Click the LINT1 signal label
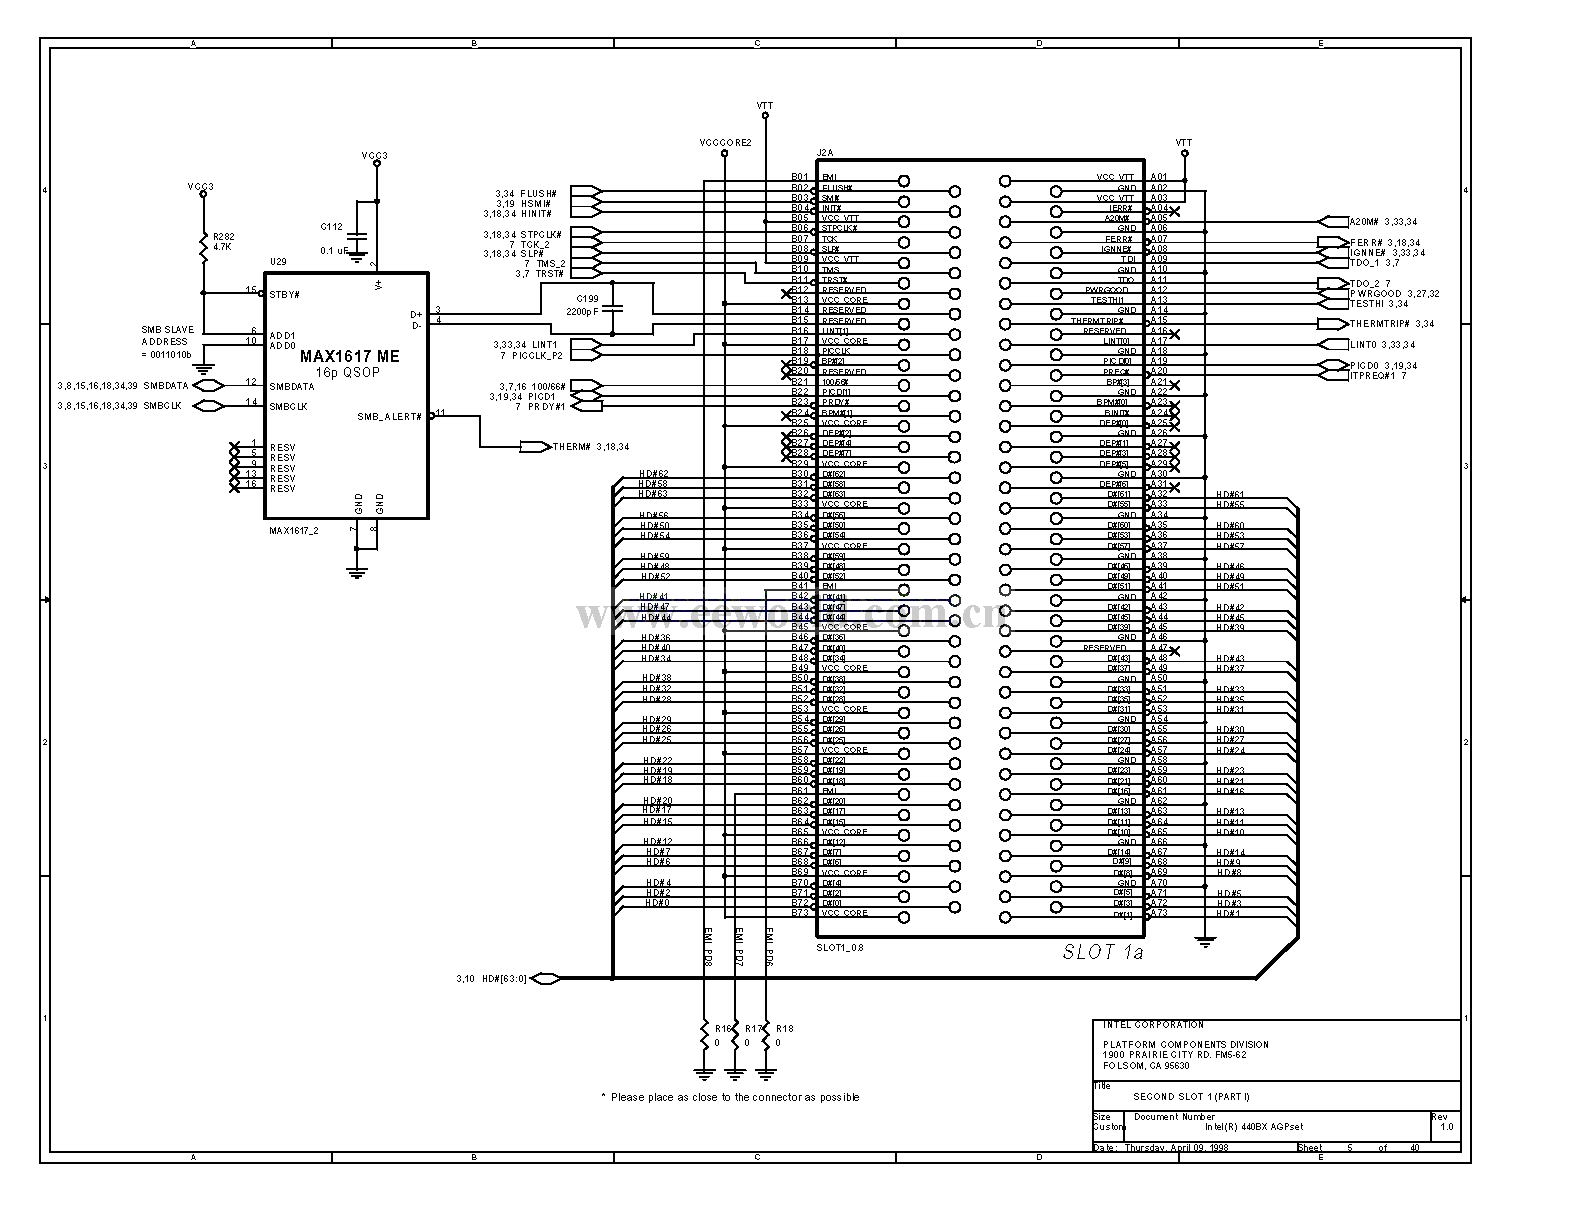The width and height of the screenshot is (1584, 1223). [x=526, y=345]
